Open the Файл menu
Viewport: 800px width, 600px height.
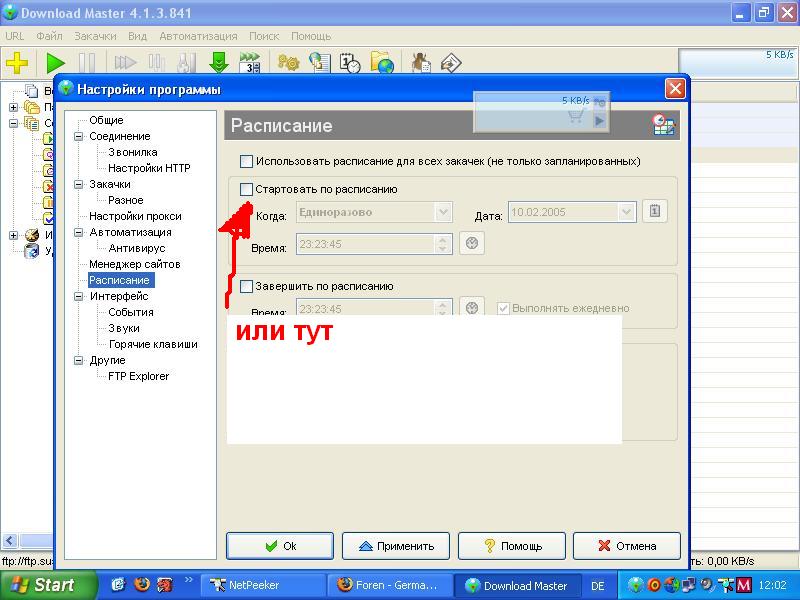pyautogui.click(x=49, y=36)
